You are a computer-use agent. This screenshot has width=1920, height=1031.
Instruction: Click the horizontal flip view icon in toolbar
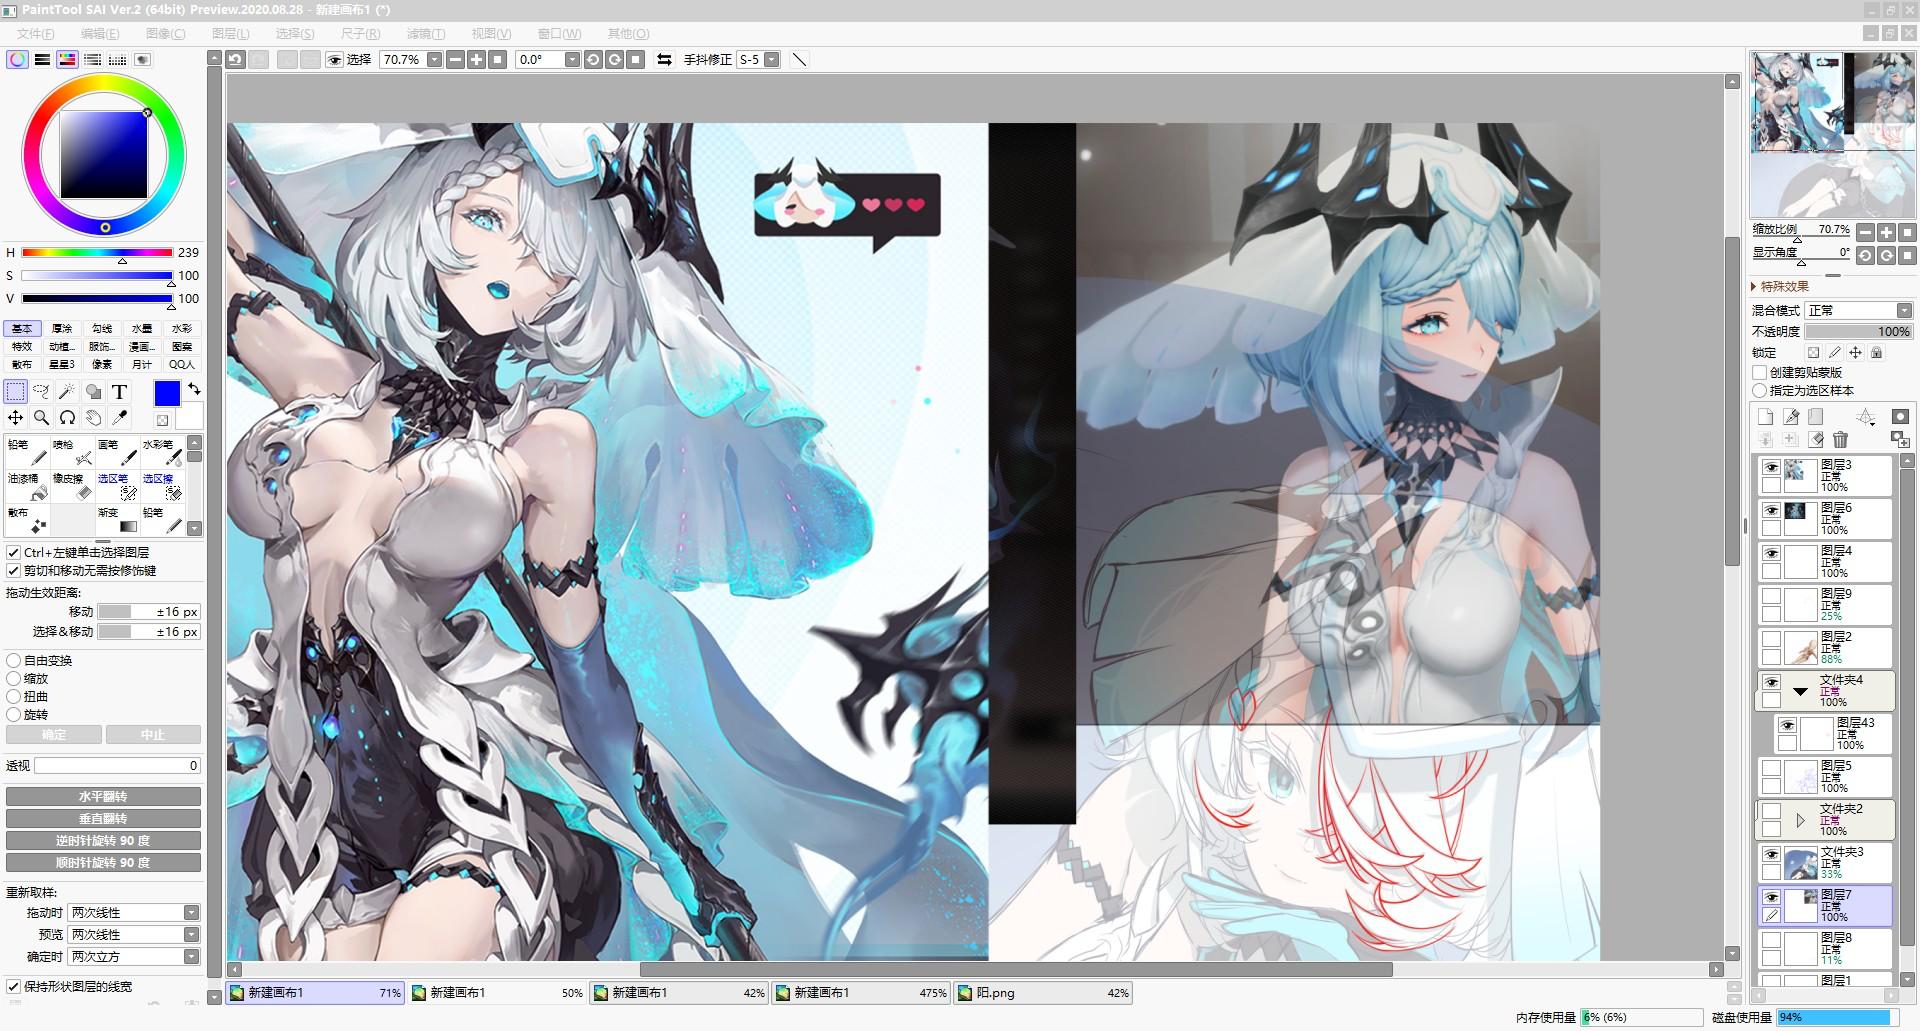click(664, 60)
